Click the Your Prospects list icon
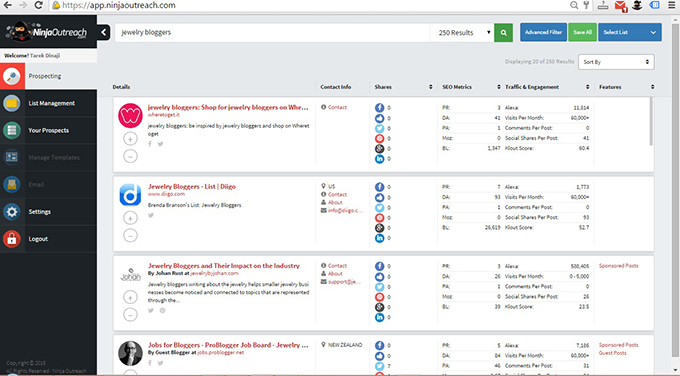Screen dimensions: 680x376 point(12,130)
